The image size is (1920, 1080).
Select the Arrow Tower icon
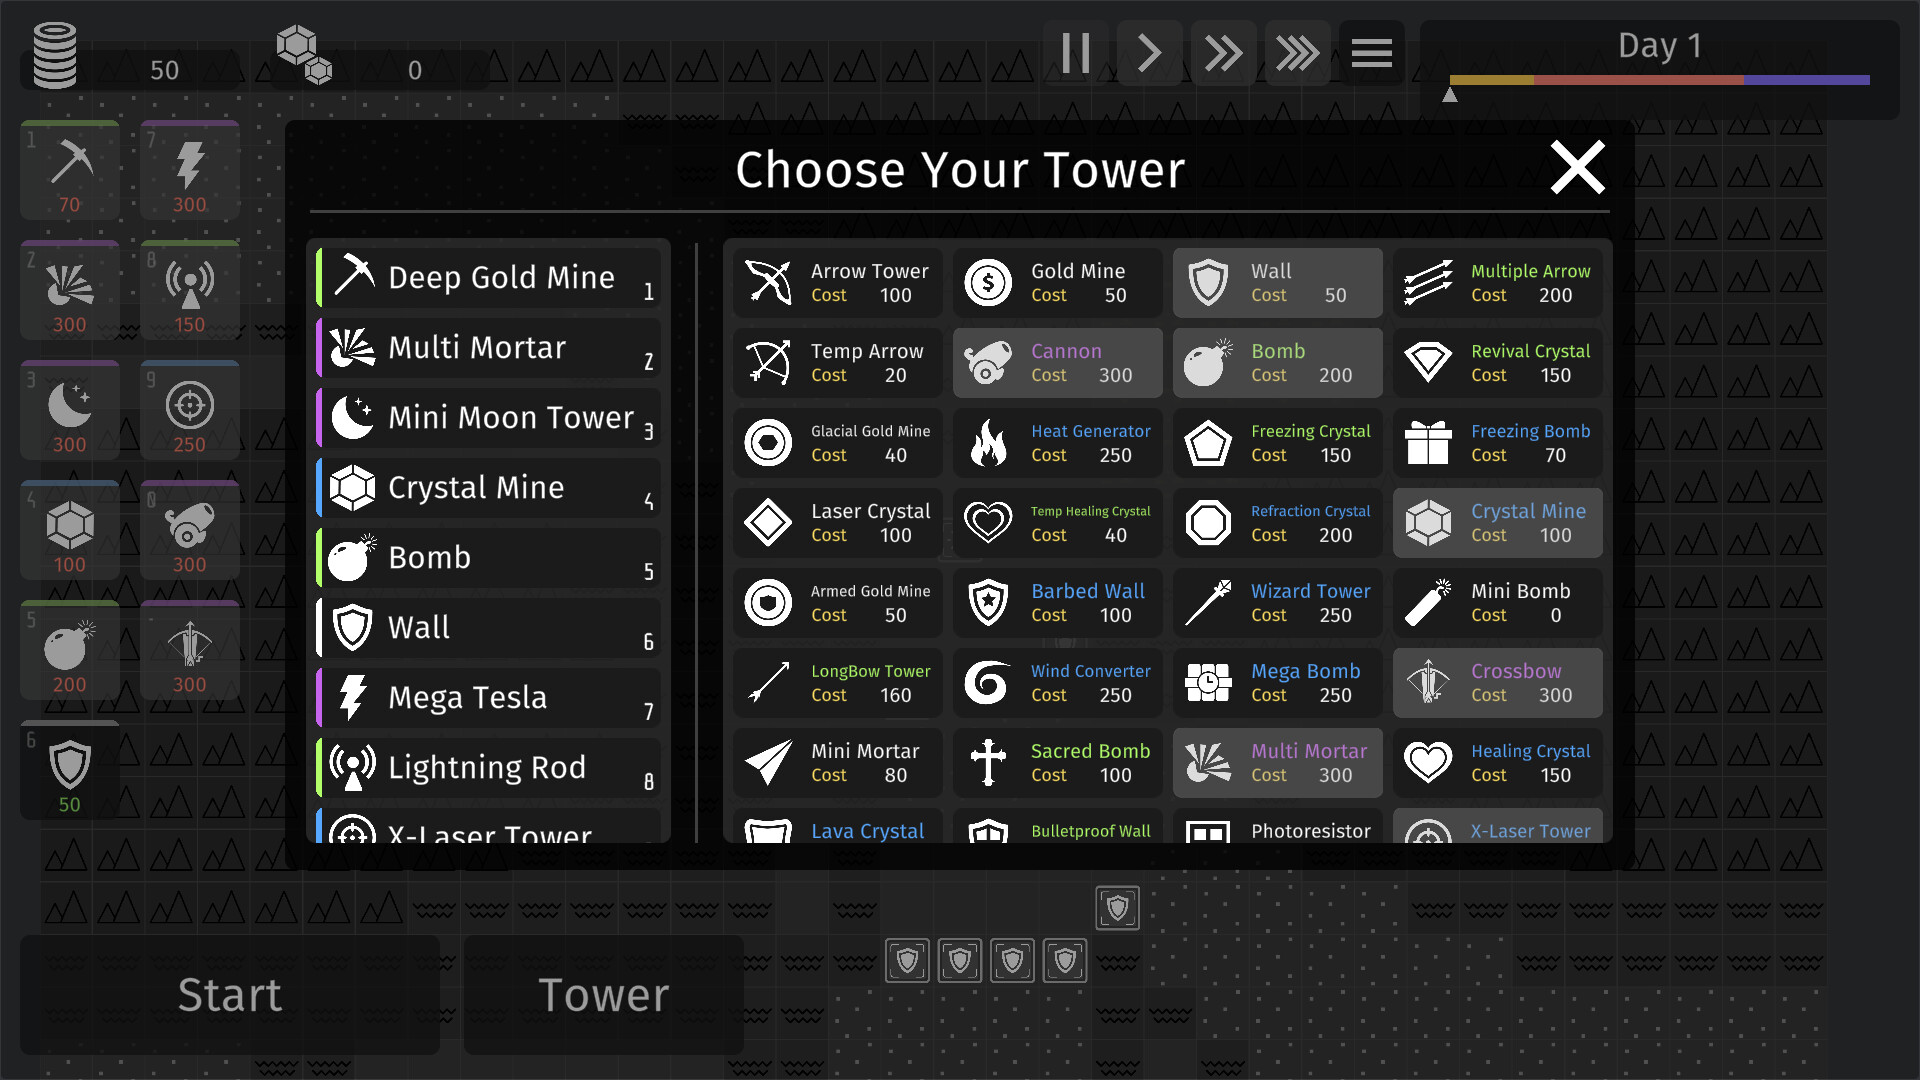coord(769,281)
